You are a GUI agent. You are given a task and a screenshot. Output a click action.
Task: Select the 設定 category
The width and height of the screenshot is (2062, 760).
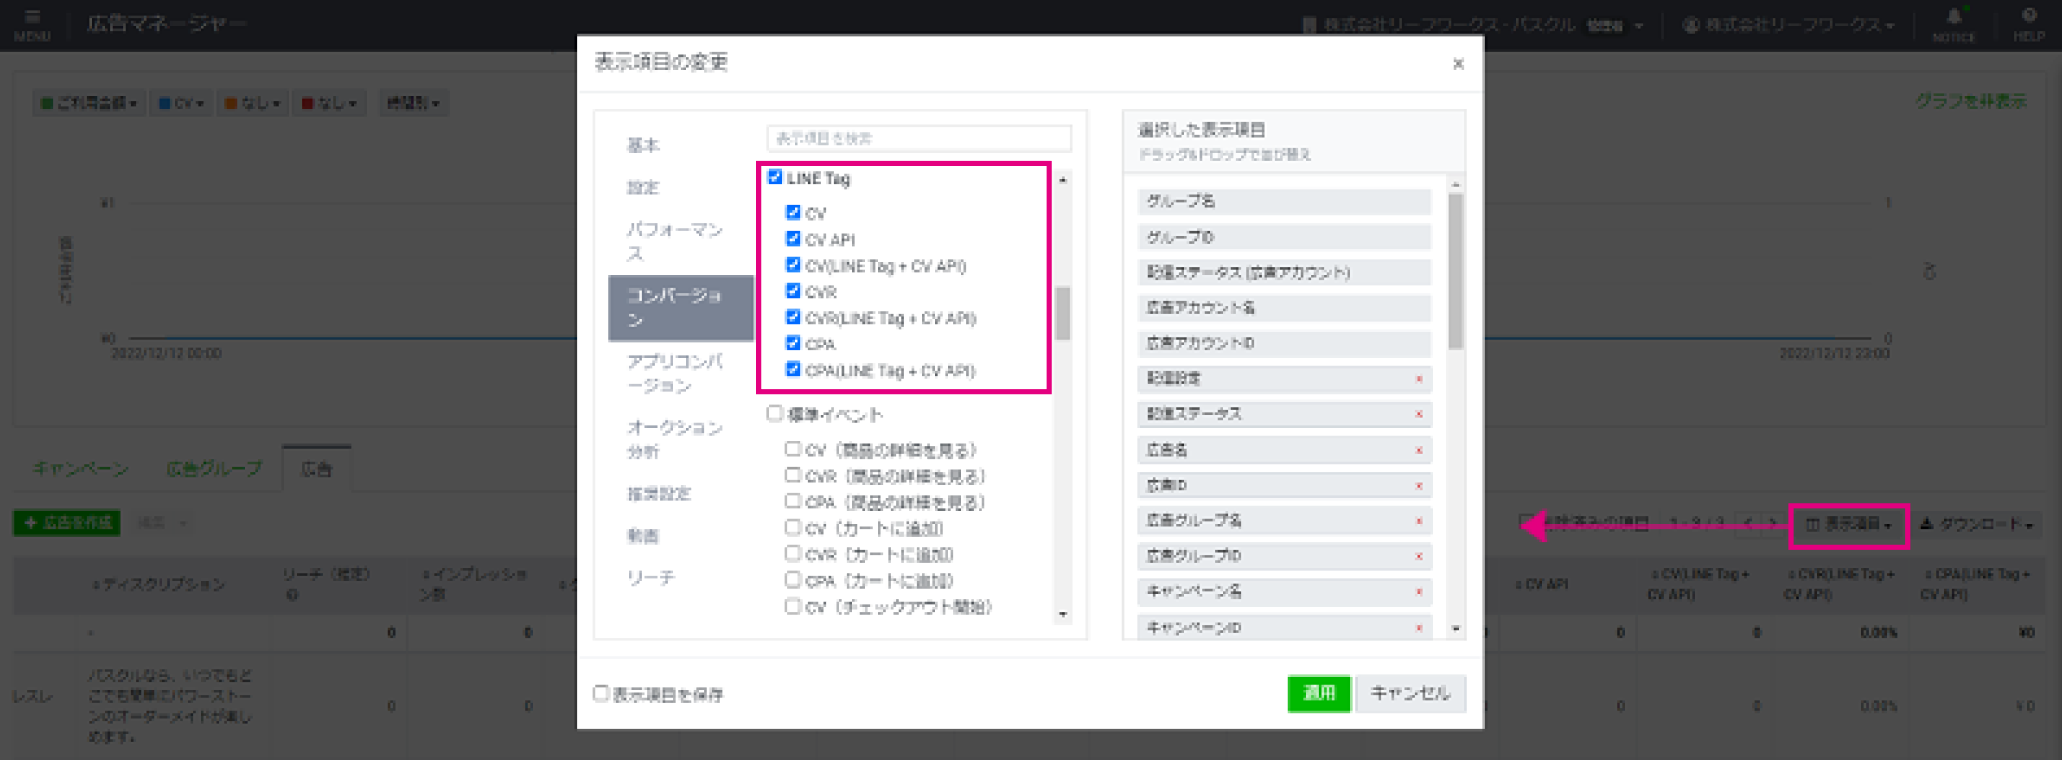pos(643,187)
